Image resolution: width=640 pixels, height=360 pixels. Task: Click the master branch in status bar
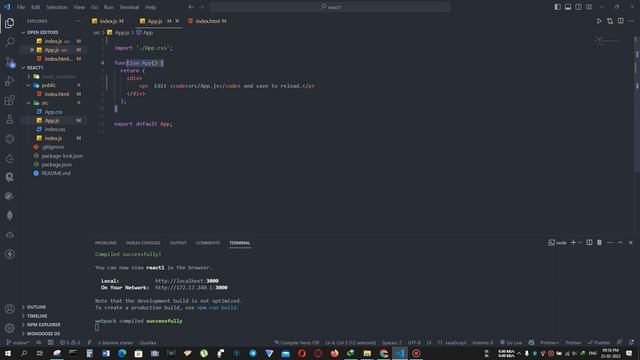tap(17, 342)
